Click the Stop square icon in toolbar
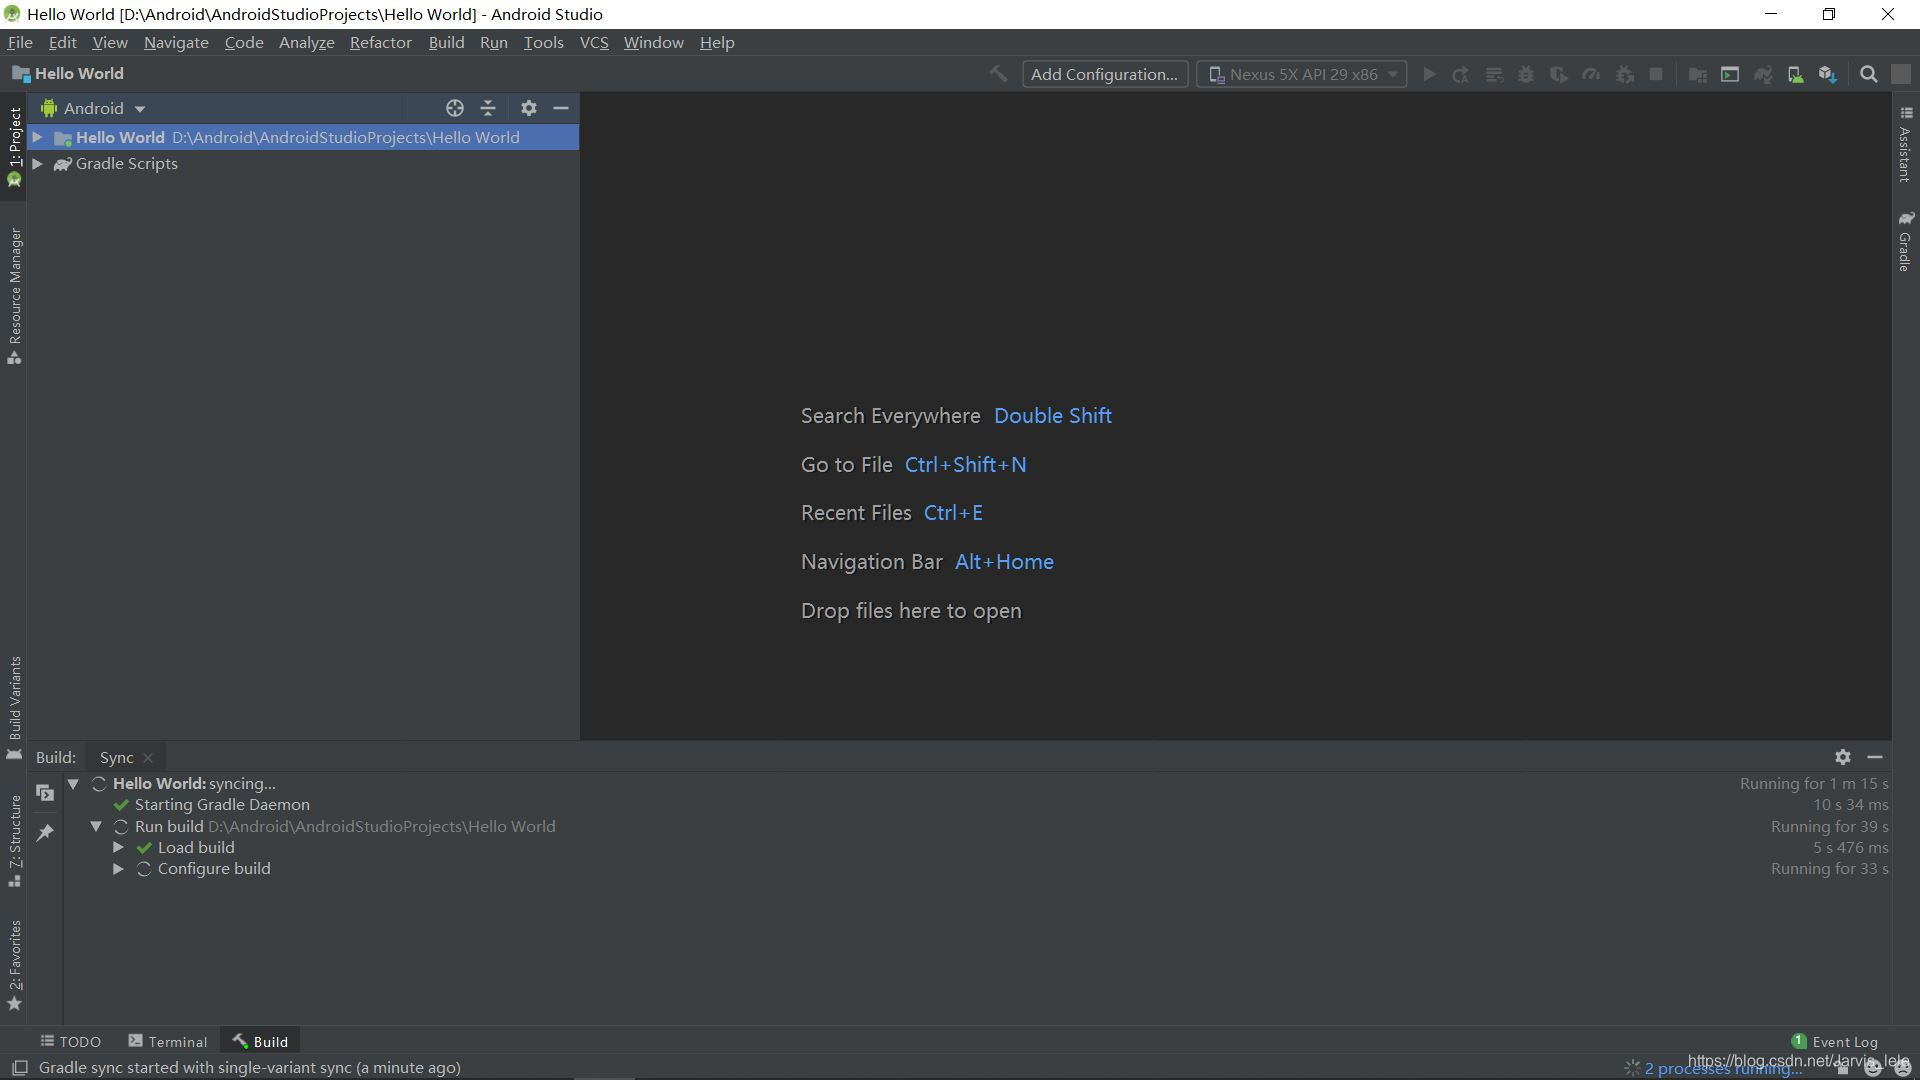 click(x=1656, y=74)
